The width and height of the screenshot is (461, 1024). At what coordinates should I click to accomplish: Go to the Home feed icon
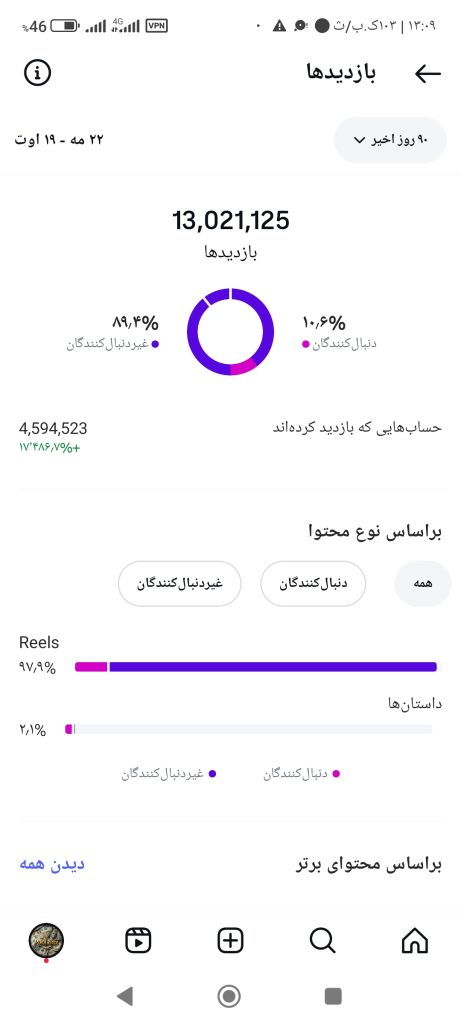tap(415, 941)
